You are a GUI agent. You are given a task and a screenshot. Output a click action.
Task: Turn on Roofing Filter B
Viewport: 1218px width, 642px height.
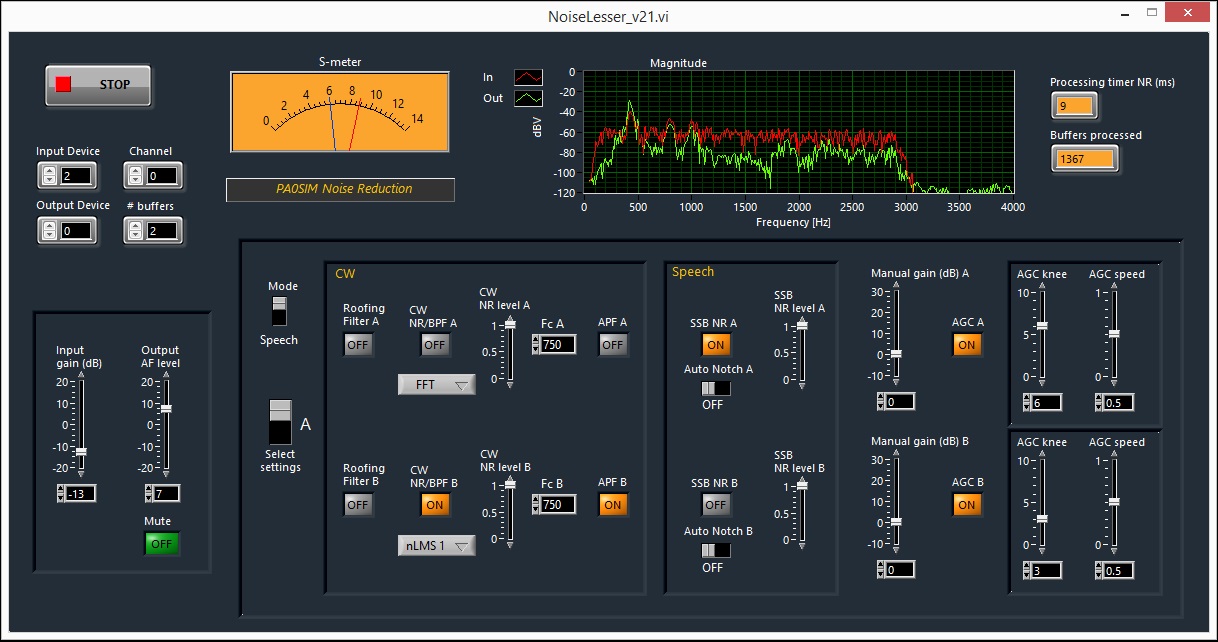(x=358, y=505)
